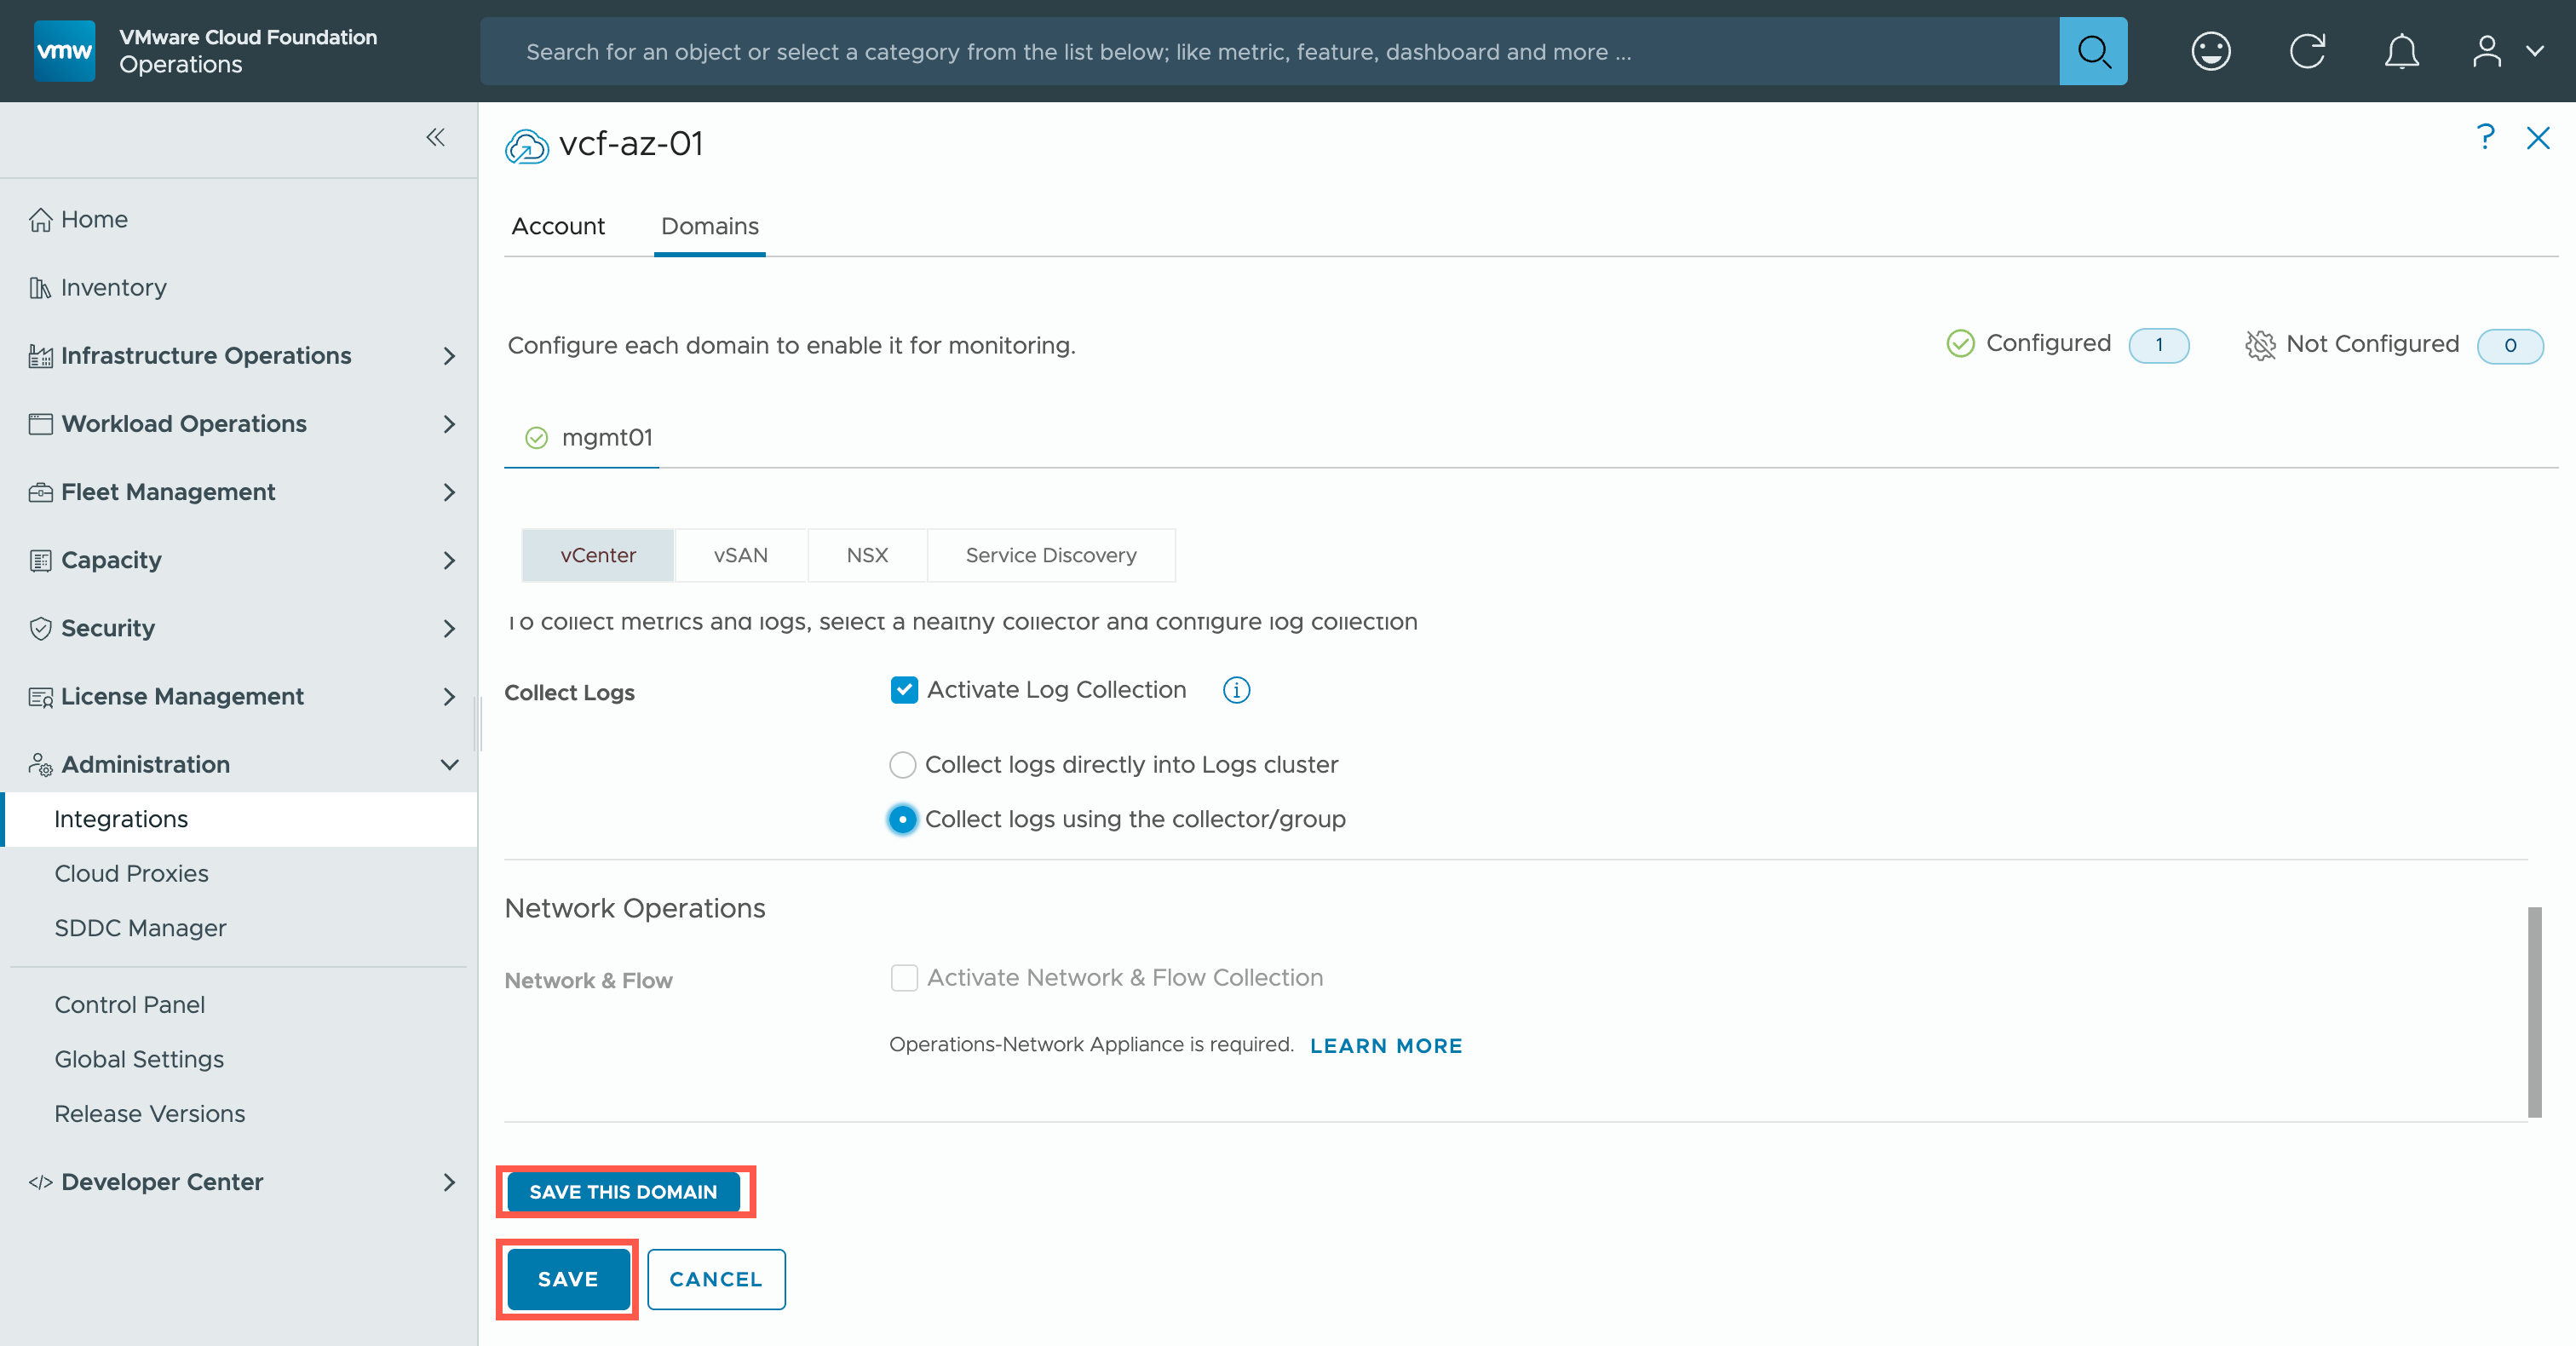Click SAVE THIS DOMAIN button

pyautogui.click(x=623, y=1192)
